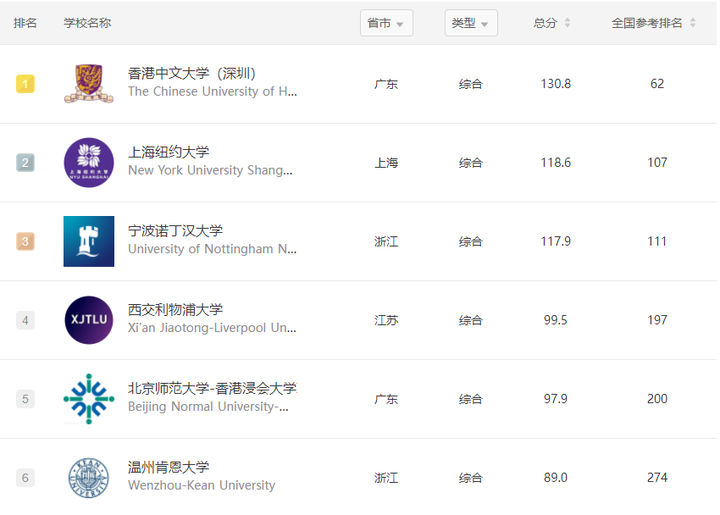Click national reference rank 200
This screenshot has height=515, width=720.
(x=657, y=399)
